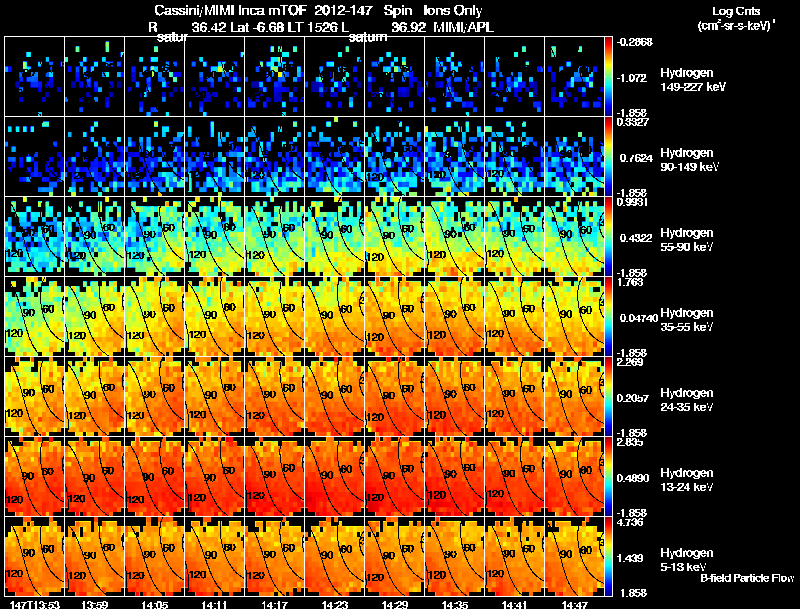Click the Cassini/MIMI Inca mTOF title

[231, 10]
